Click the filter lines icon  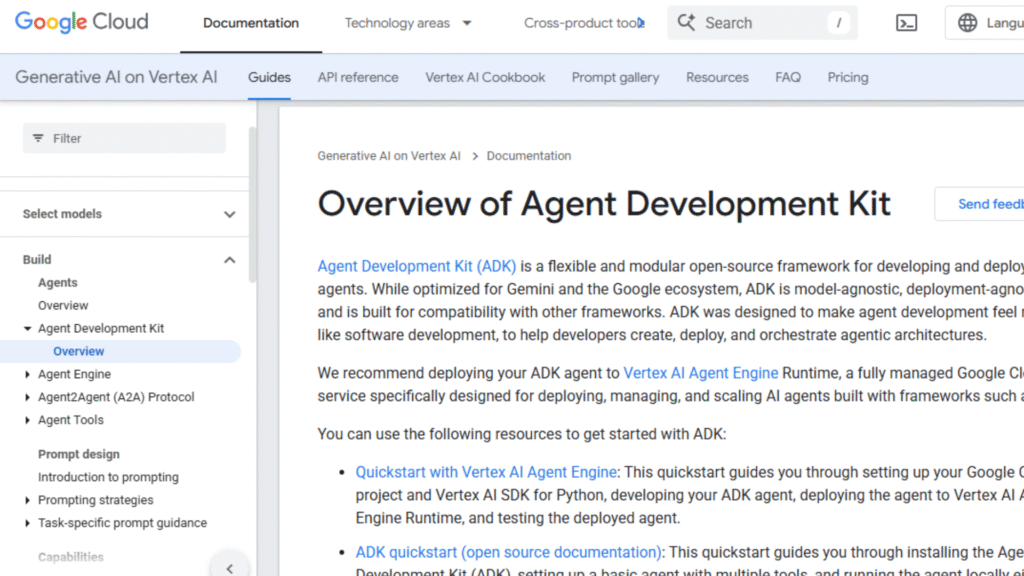[38, 138]
